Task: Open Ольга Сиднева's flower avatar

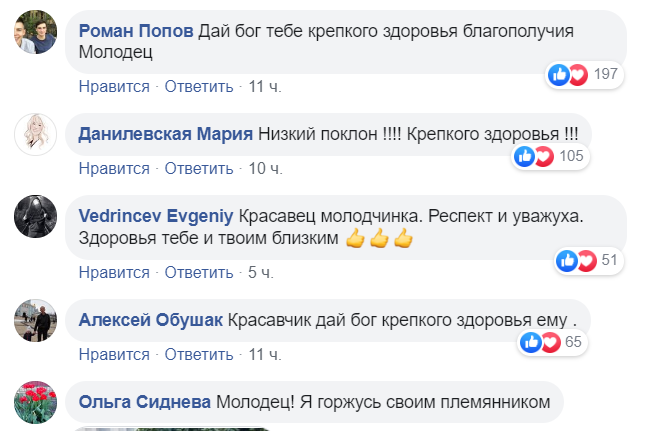Action: [34, 403]
